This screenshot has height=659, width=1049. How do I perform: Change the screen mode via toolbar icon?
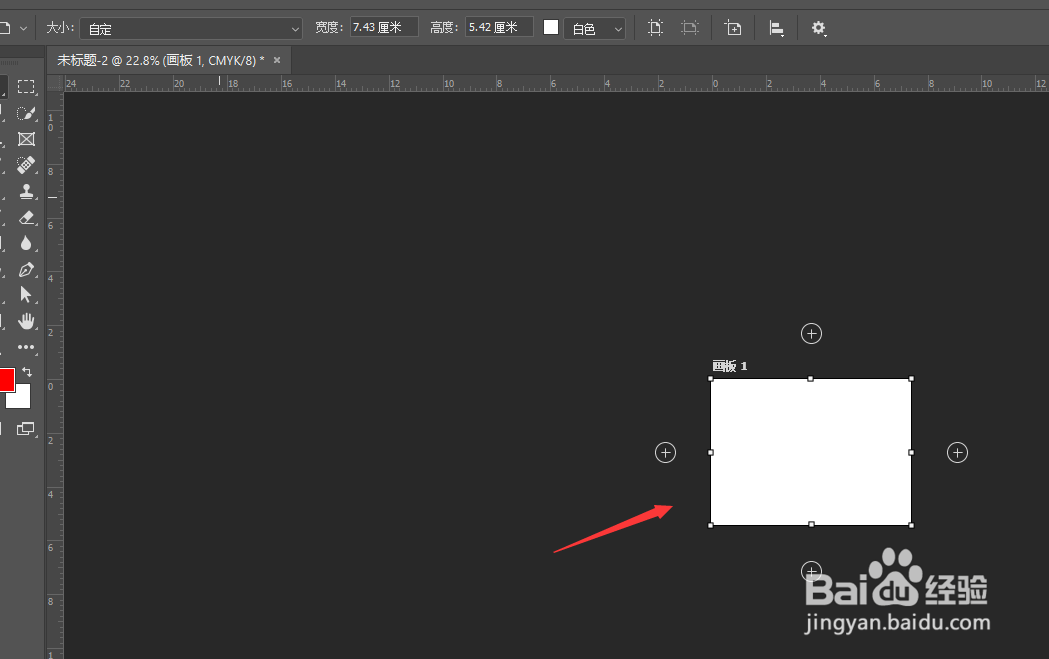(x=25, y=429)
